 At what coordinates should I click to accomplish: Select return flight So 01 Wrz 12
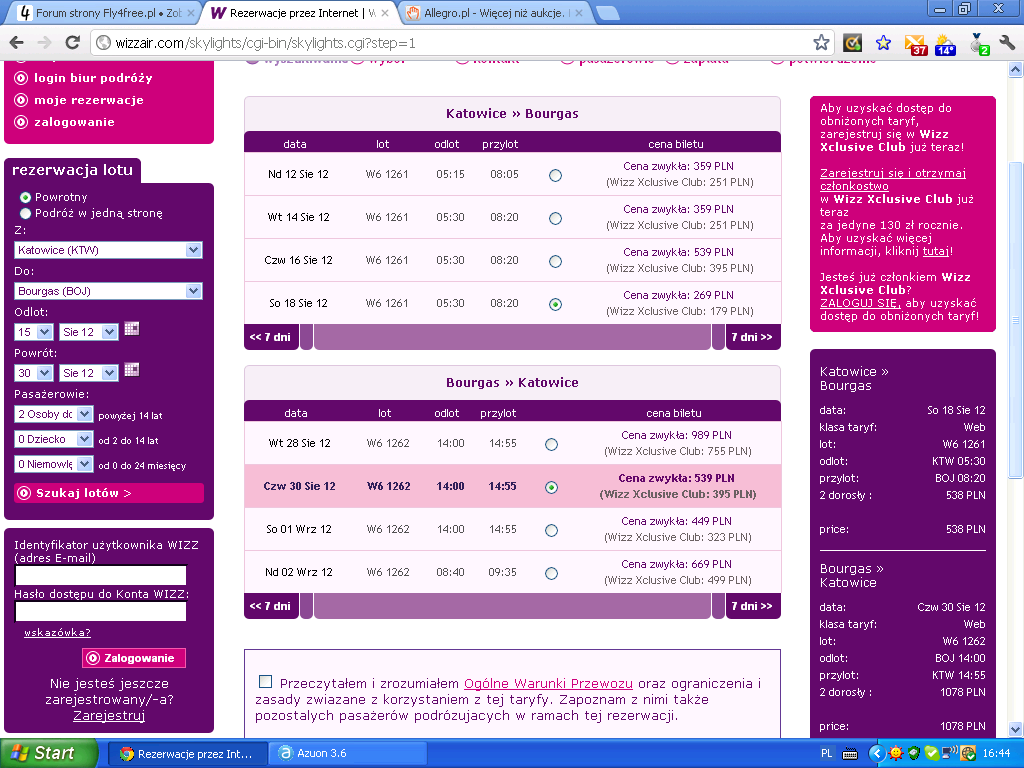tap(551, 530)
